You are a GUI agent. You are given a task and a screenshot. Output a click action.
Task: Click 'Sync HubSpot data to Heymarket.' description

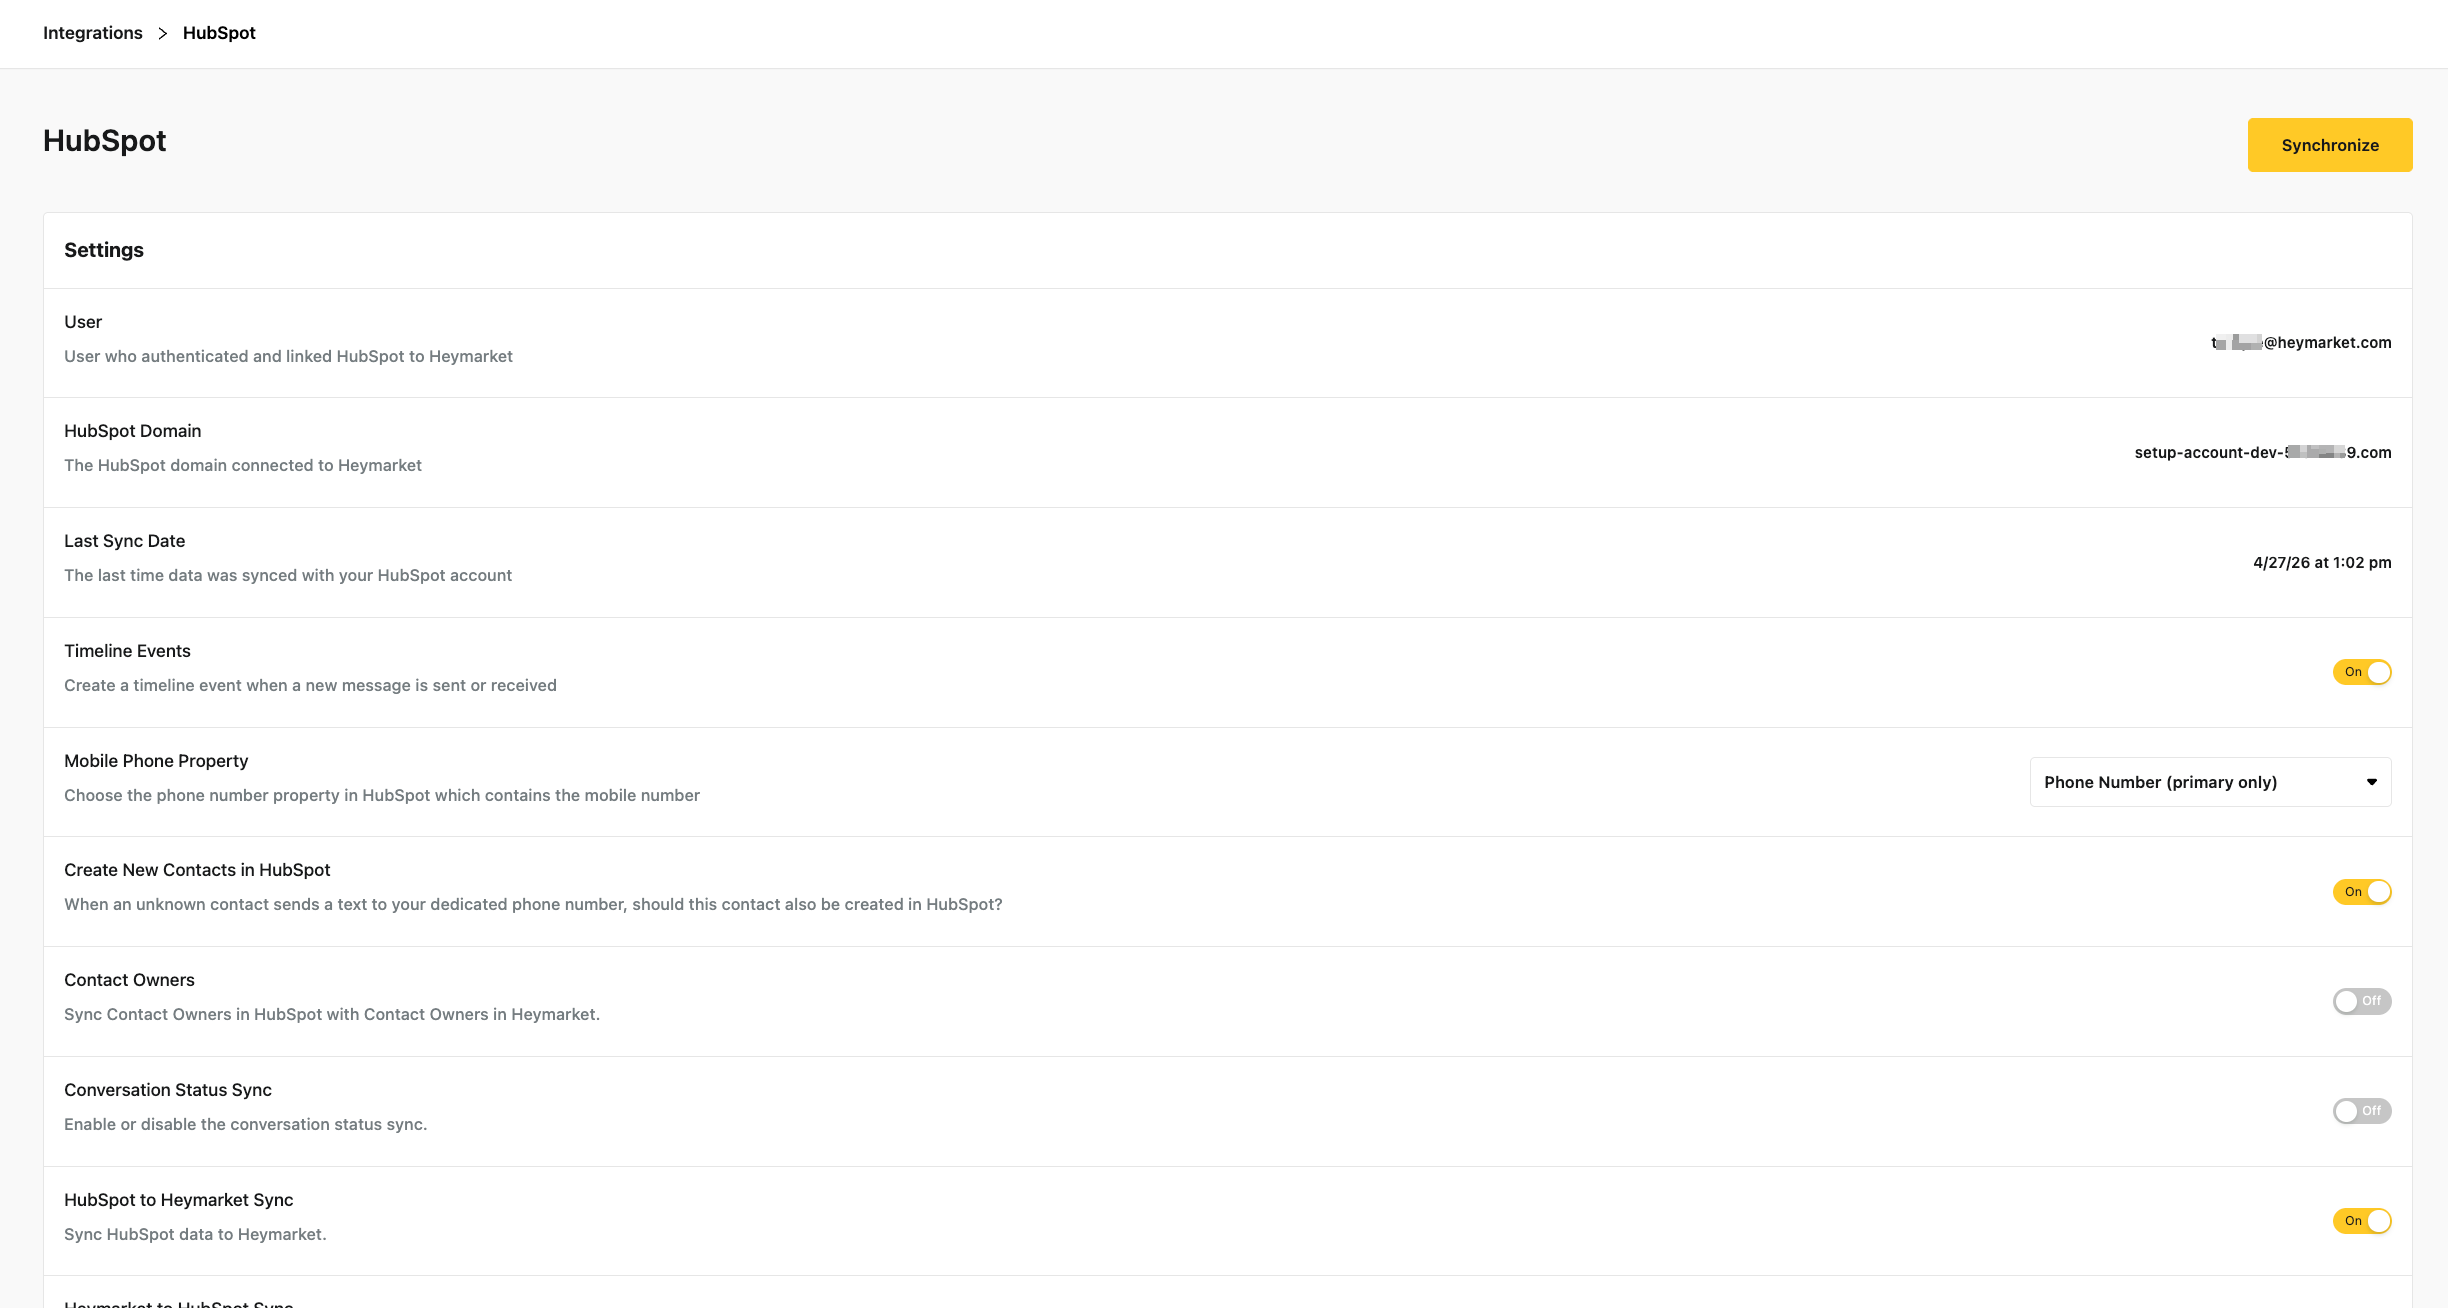pos(195,1234)
